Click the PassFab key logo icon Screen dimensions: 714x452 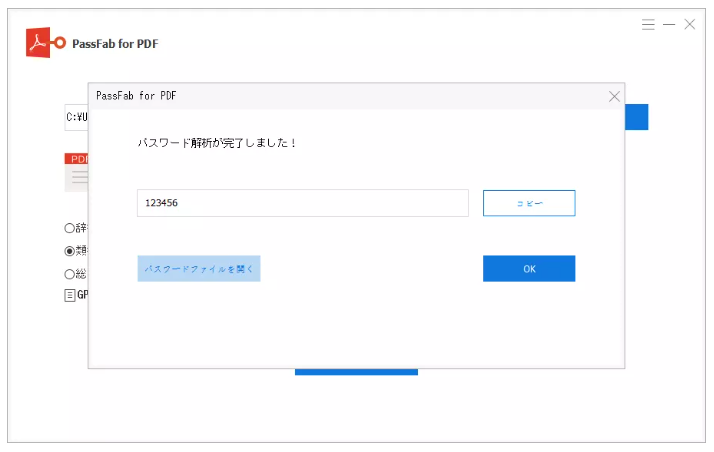(x=47, y=43)
